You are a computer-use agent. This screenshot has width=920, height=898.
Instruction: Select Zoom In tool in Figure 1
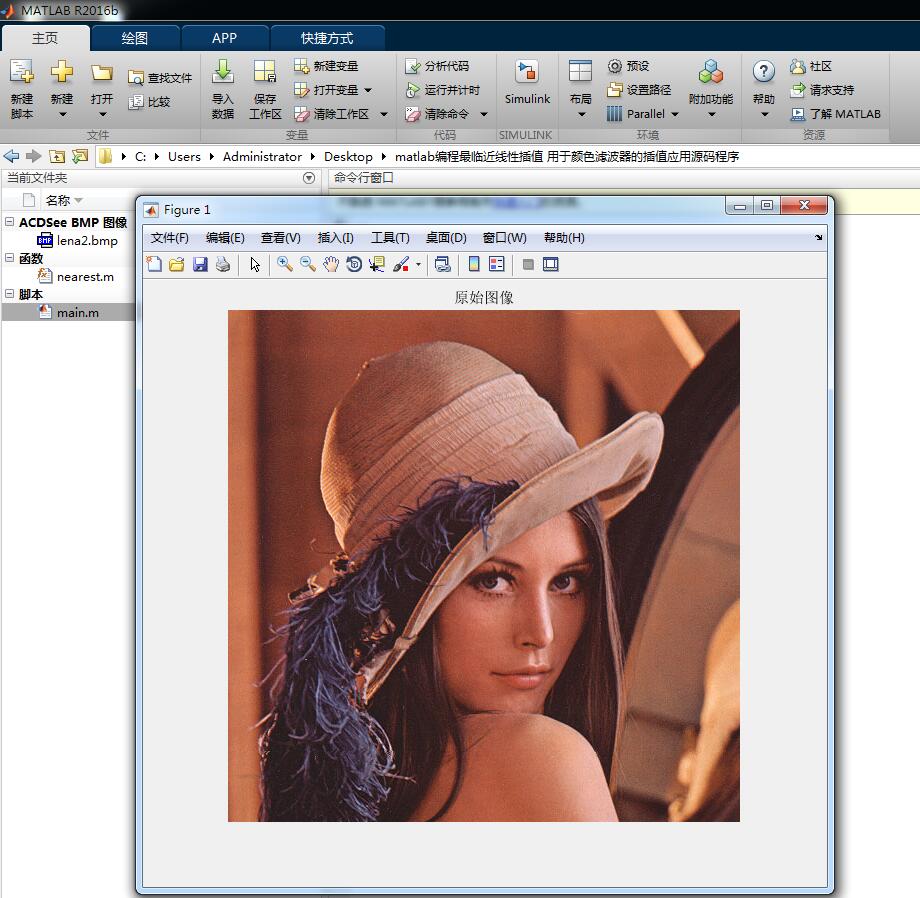coord(285,265)
